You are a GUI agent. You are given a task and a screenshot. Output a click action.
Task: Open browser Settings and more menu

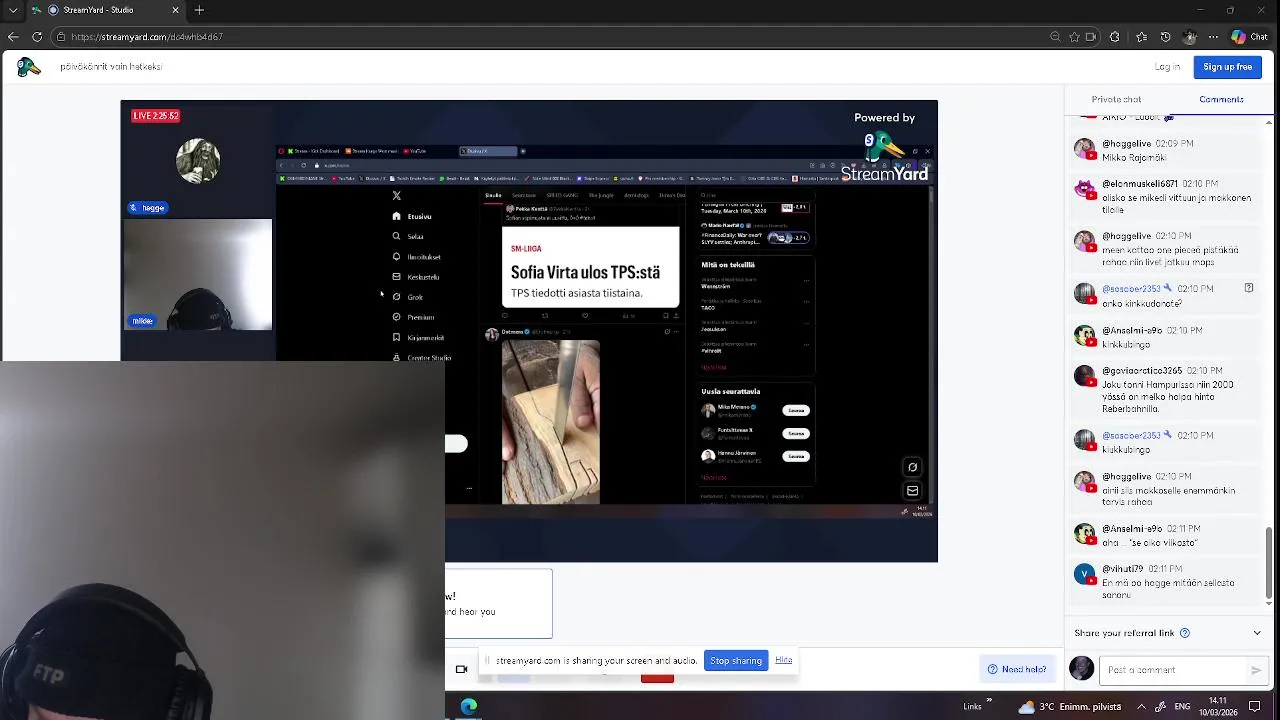click(x=1213, y=37)
